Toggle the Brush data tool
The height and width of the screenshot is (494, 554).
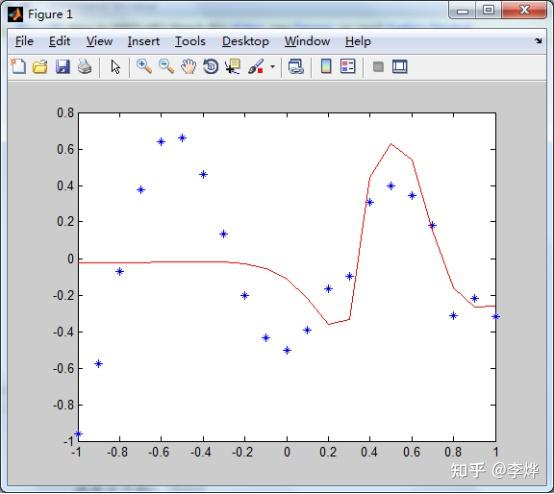click(x=256, y=66)
